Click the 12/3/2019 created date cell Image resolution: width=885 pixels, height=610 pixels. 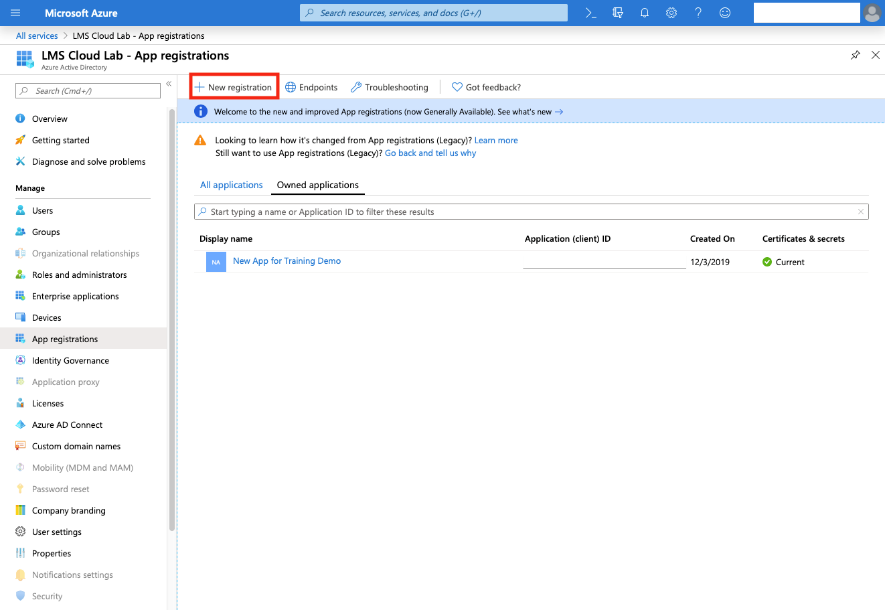(710, 262)
